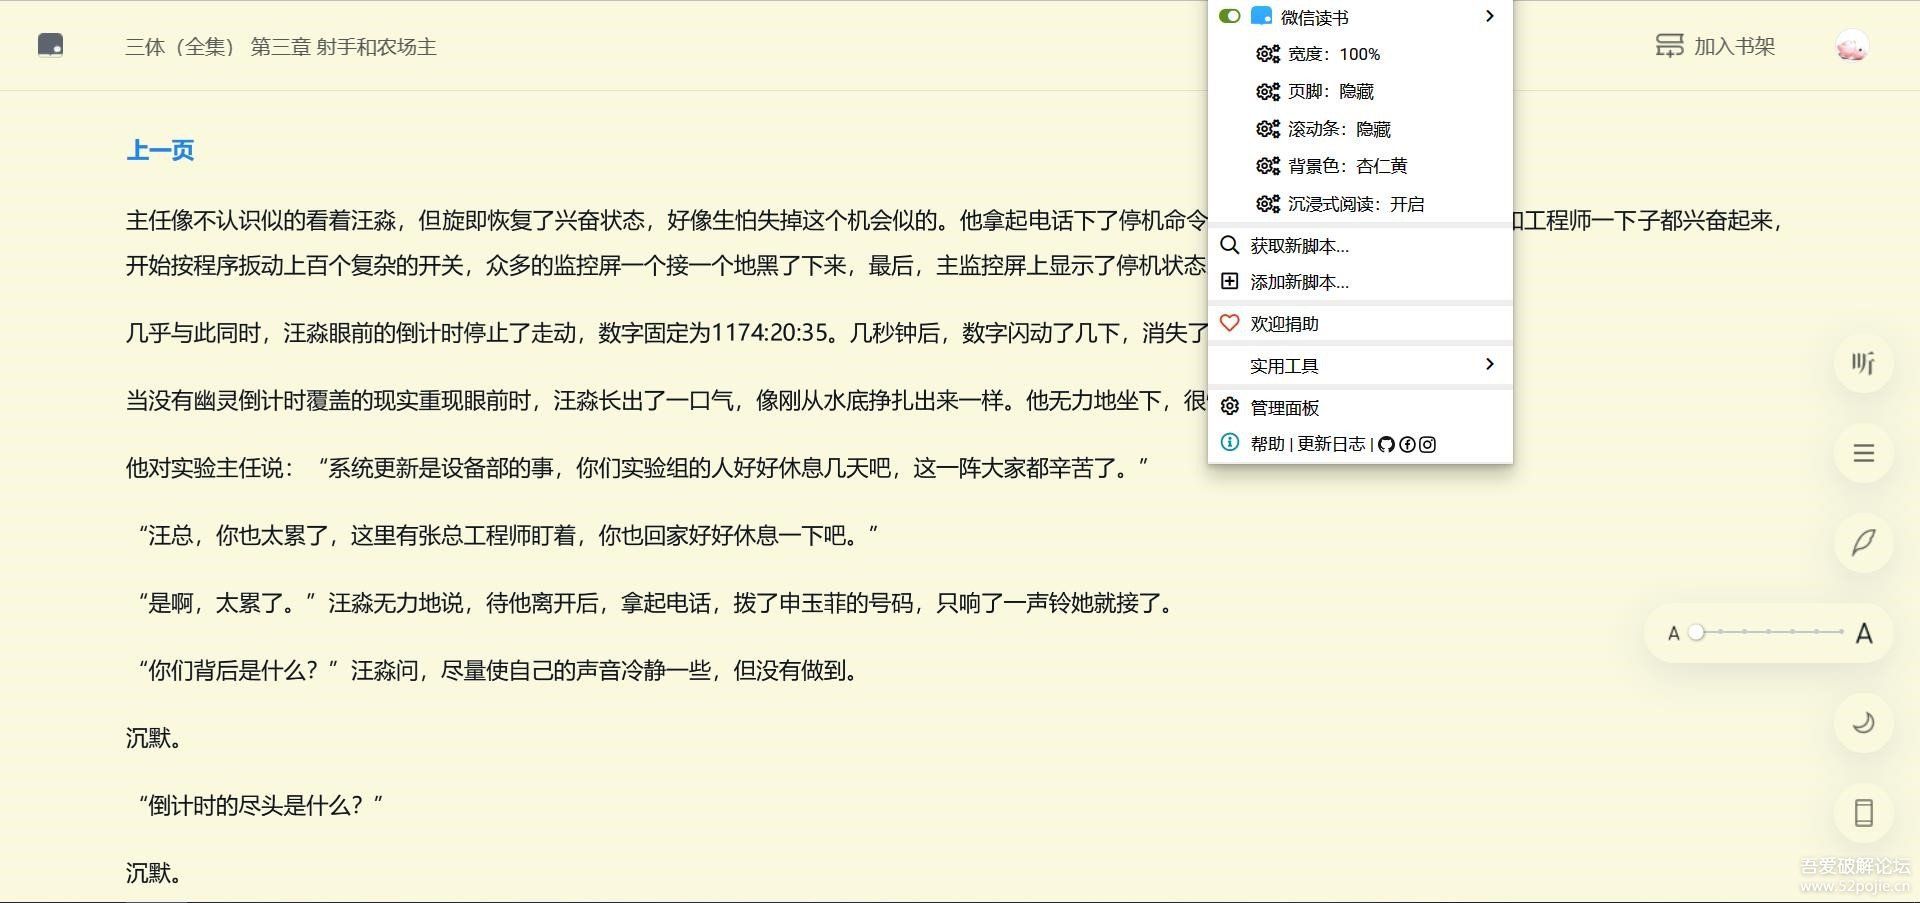The width and height of the screenshot is (1920, 903).
Task: Open the table of contents icon
Action: [x=1863, y=453]
